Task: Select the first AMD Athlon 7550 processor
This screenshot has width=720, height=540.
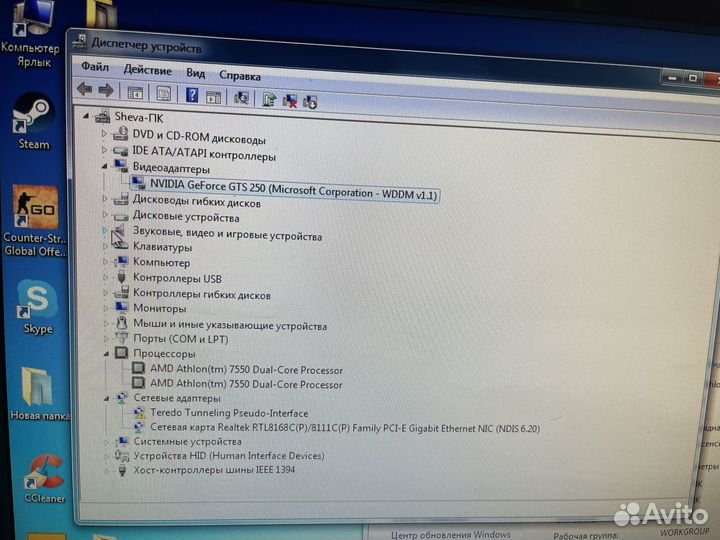Action: coord(245,368)
